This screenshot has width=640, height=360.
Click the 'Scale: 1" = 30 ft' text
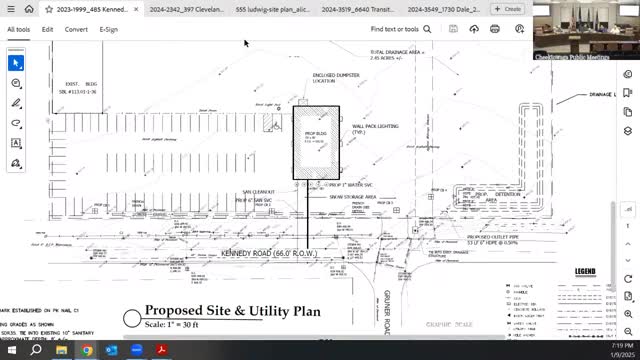[x=171, y=325]
